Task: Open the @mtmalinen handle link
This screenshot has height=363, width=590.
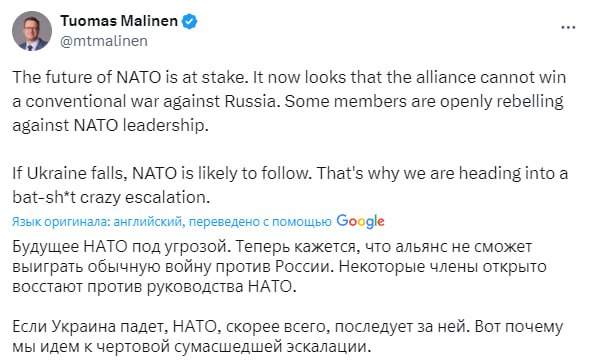Action: (x=104, y=41)
